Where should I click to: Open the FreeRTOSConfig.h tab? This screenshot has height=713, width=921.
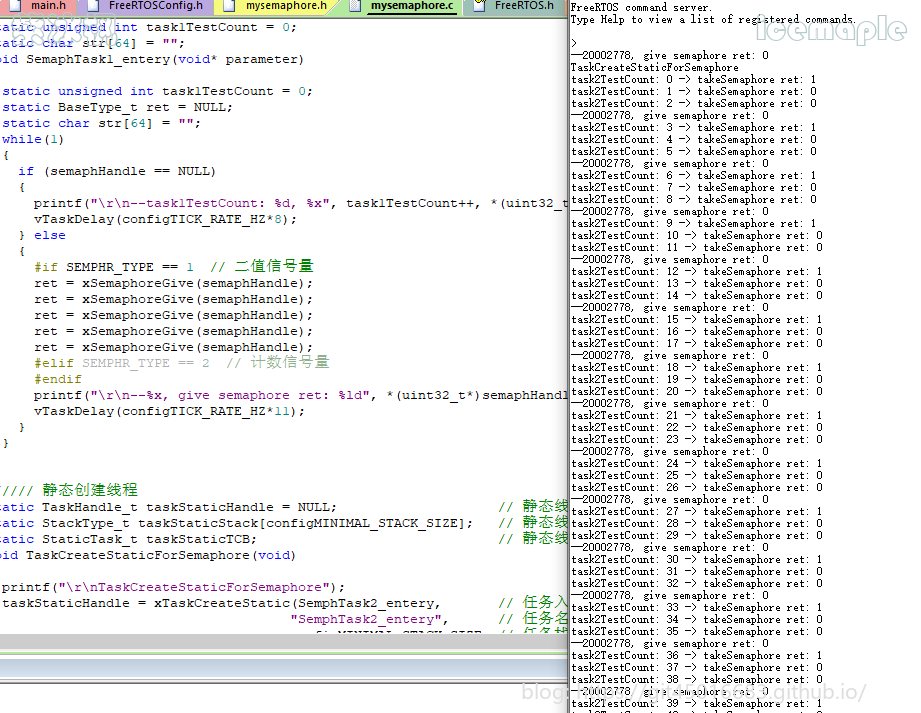tap(147, 6)
